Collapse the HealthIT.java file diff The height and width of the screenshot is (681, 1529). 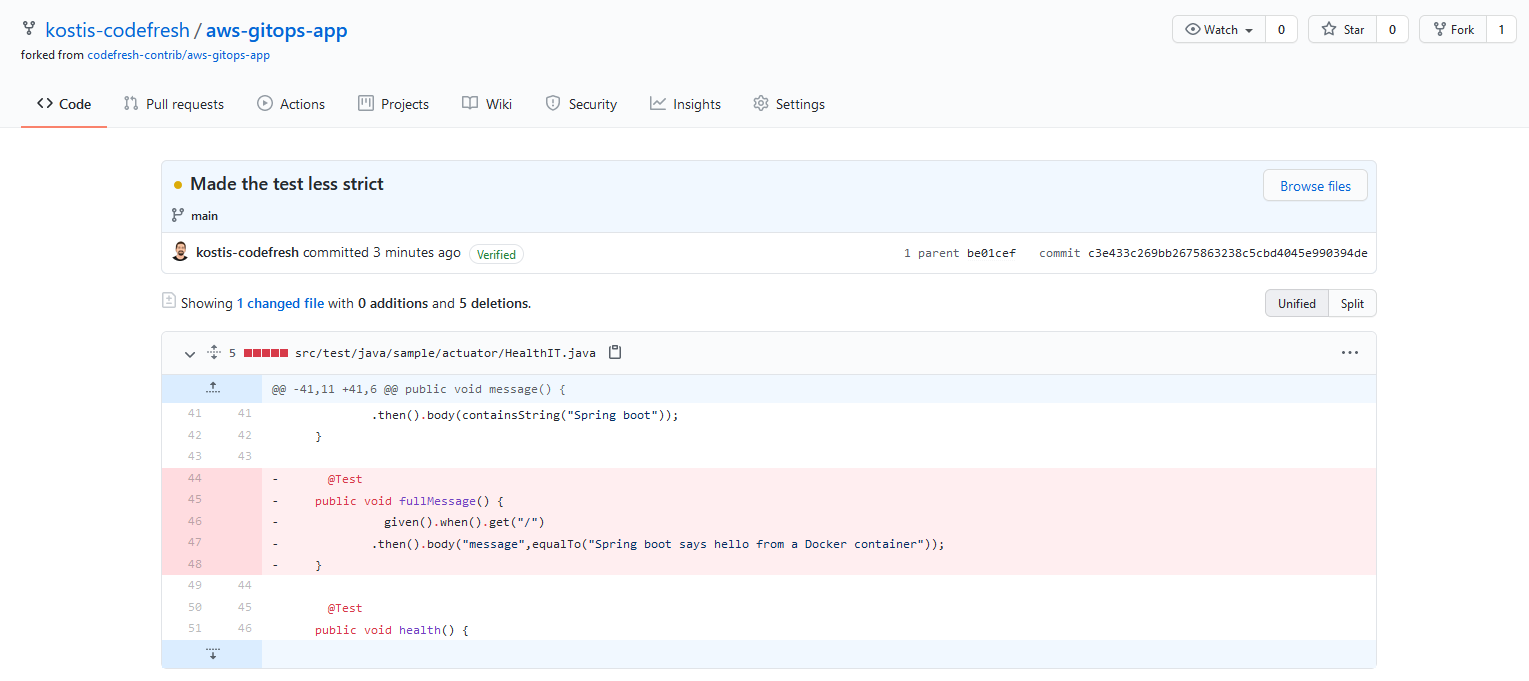(x=190, y=353)
